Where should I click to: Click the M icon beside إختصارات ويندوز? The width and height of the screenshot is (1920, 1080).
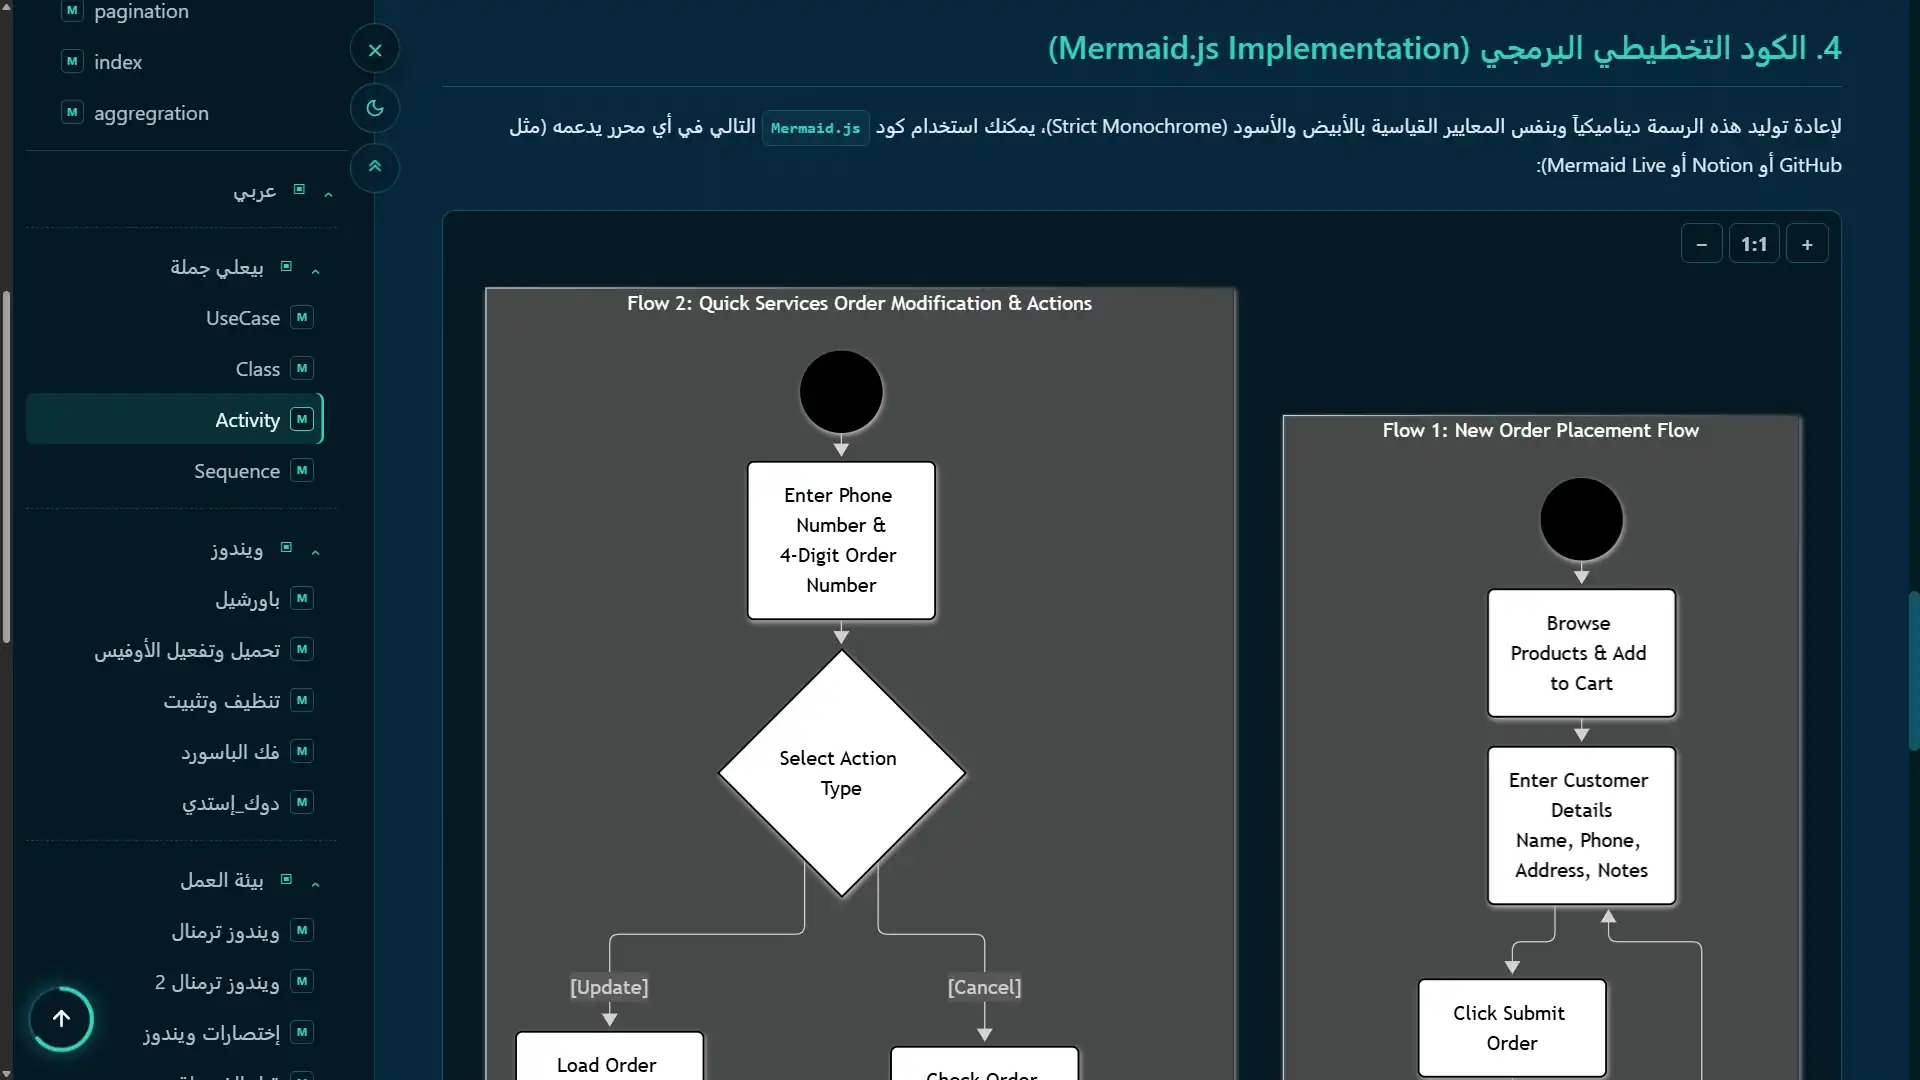pos(302,1033)
